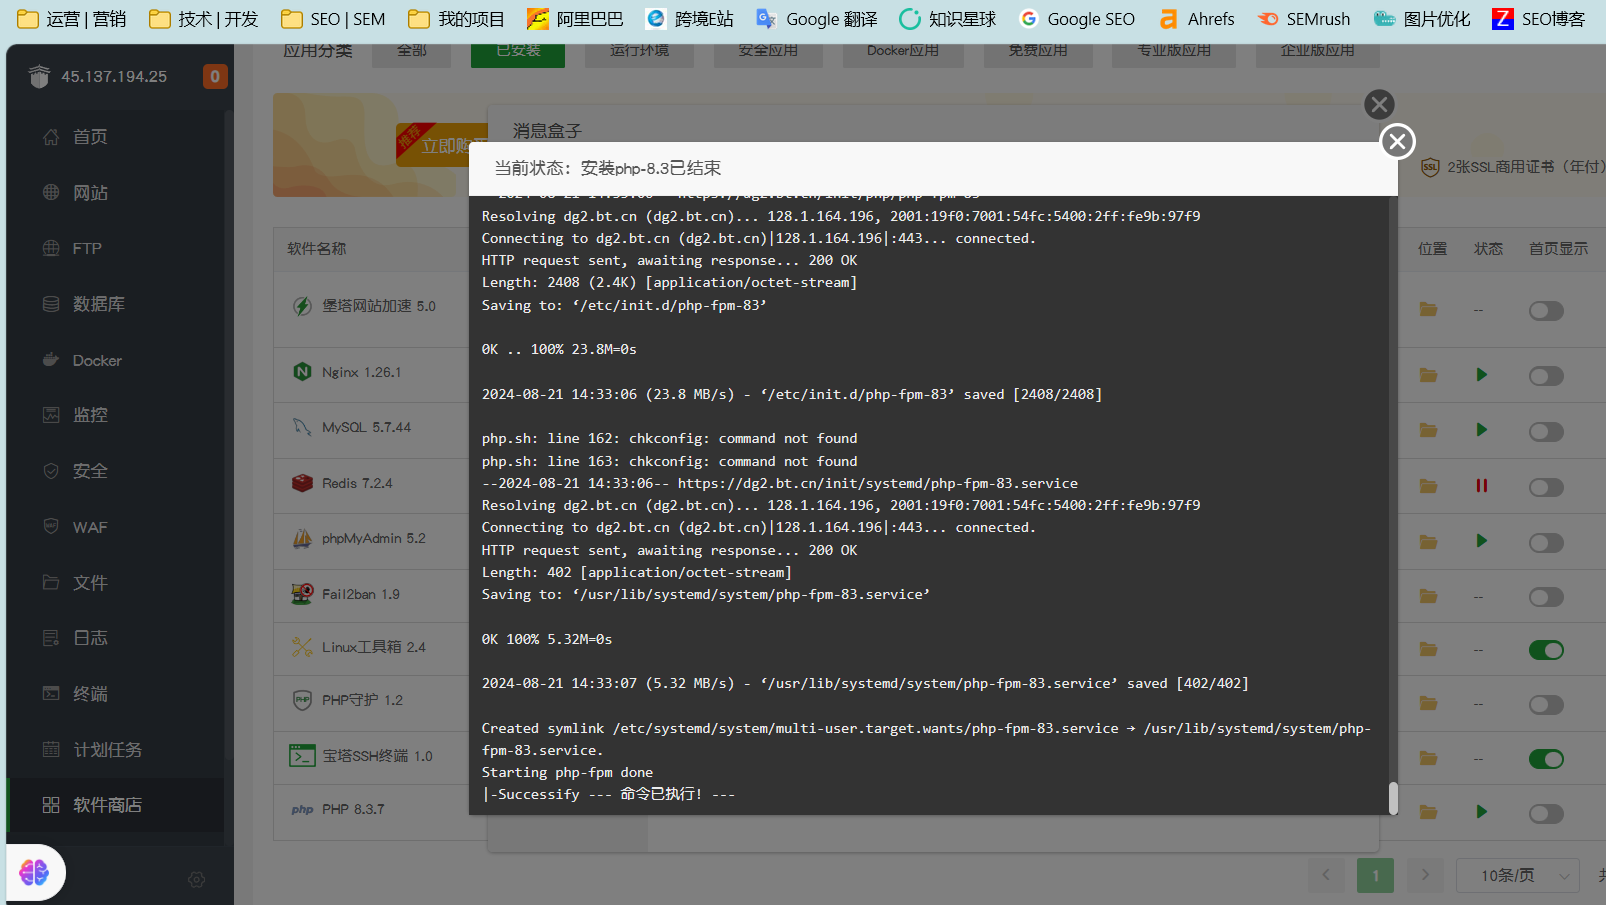1606x905 pixels.
Task: Open folder location for Nginx row
Action: click(1428, 375)
